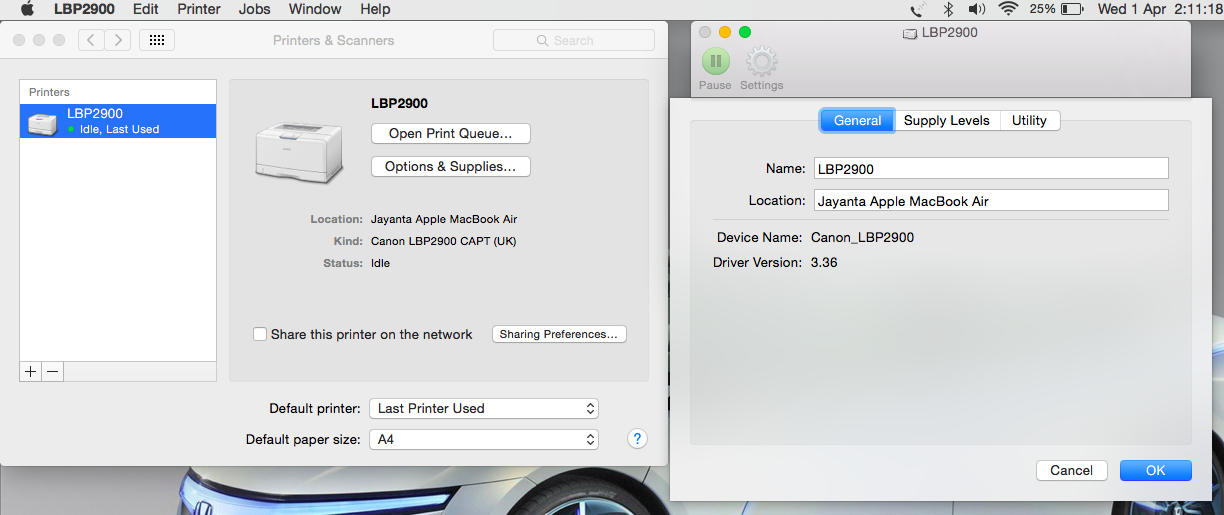
Task: Switch to the General tab
Action: (858, 120)
